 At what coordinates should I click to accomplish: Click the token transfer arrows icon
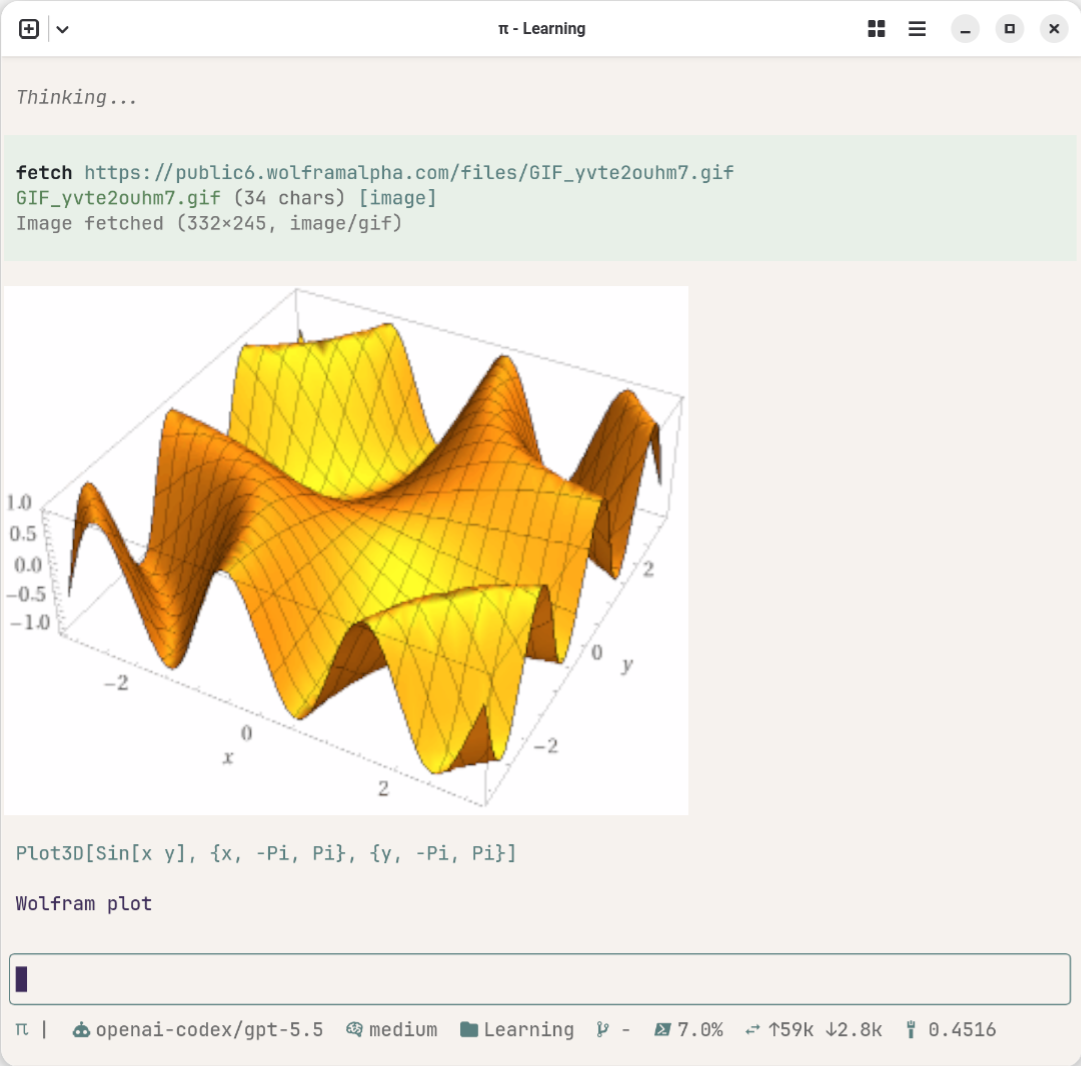click(x=752, y=1029)
